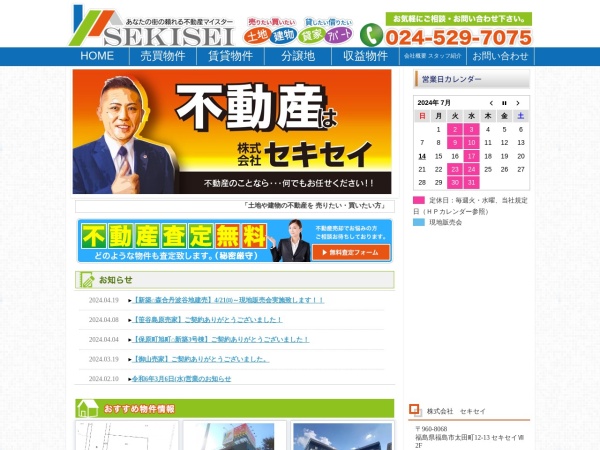600x450 pixels.
Task: Click the scrolling 土地や建物の不動産 ticker text
Action: coord(315,205)
